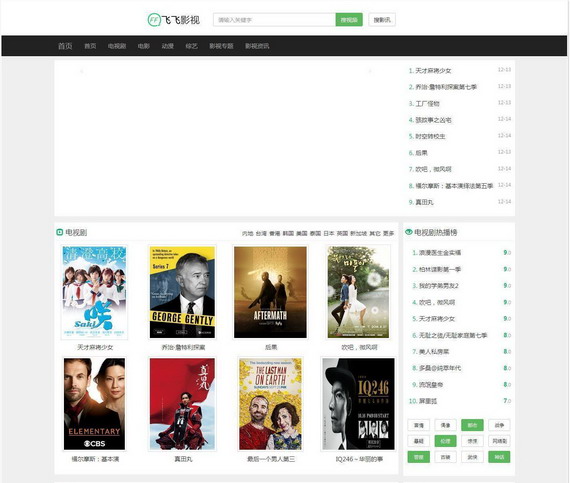The width and height of the screenshot is (570, 483).
Task: Click 更多 link in the 电视剧 section
Action: [x=389, y=233]
